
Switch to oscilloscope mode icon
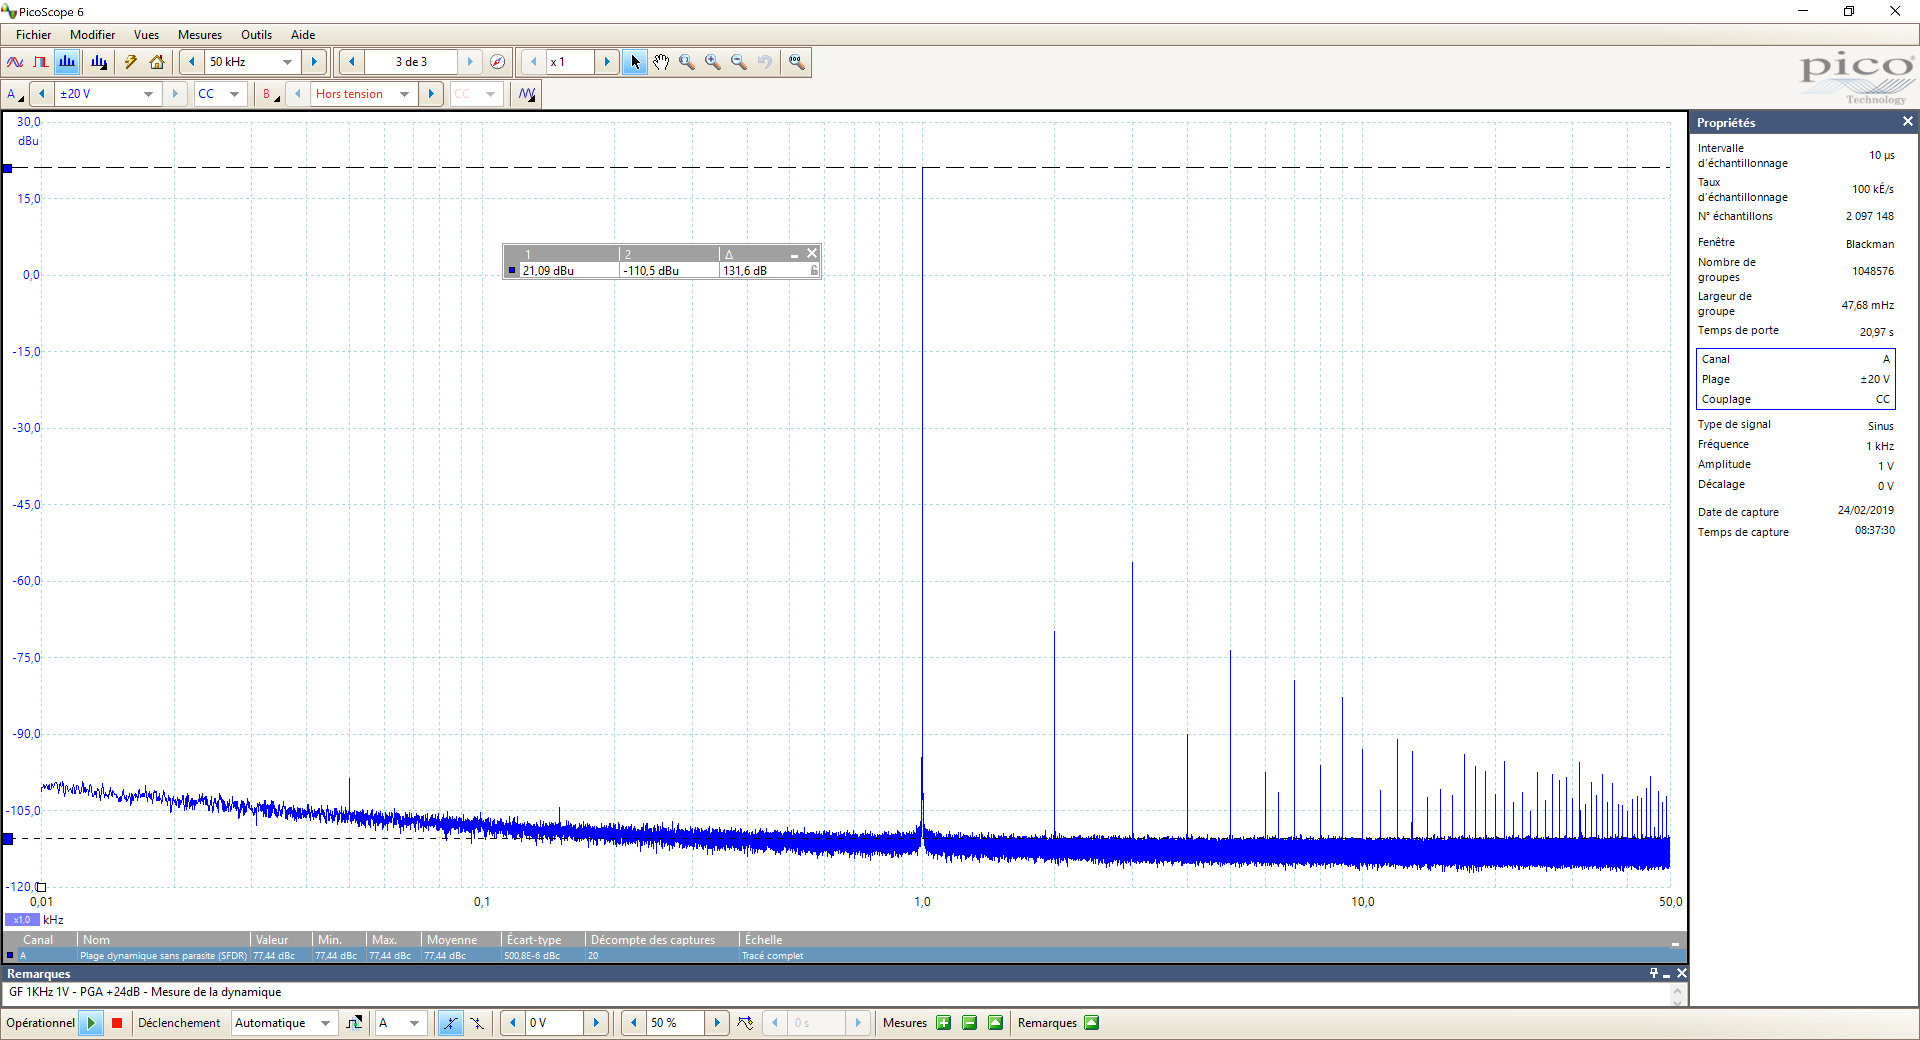click(15, 62)
